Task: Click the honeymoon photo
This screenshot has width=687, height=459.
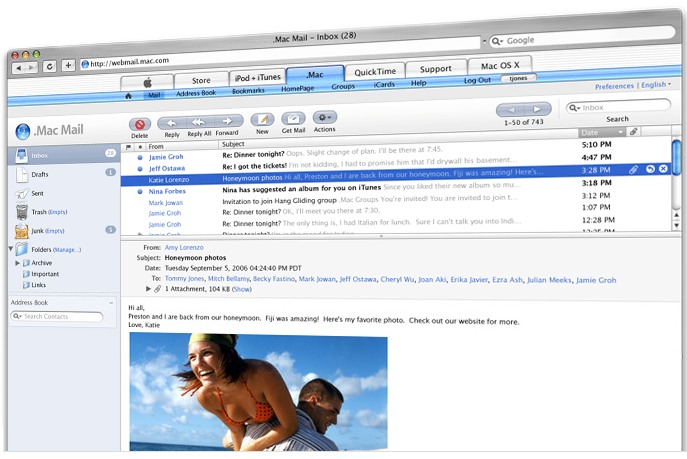Action: (258, 392)
